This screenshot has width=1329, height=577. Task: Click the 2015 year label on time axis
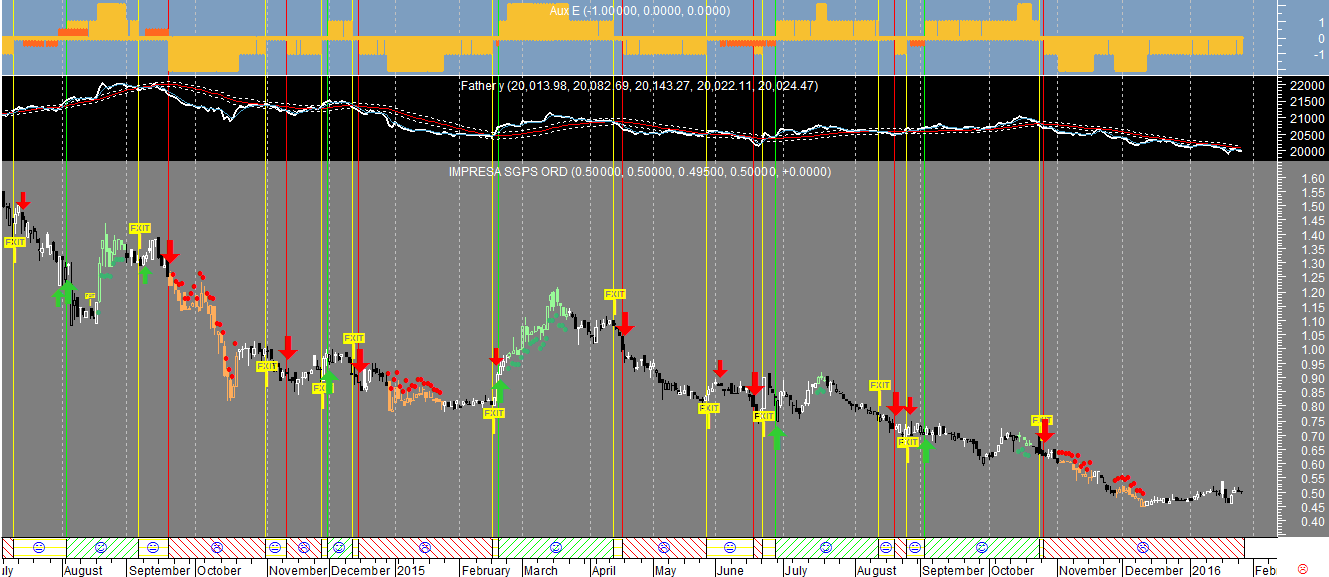click(x=412, y=570)
